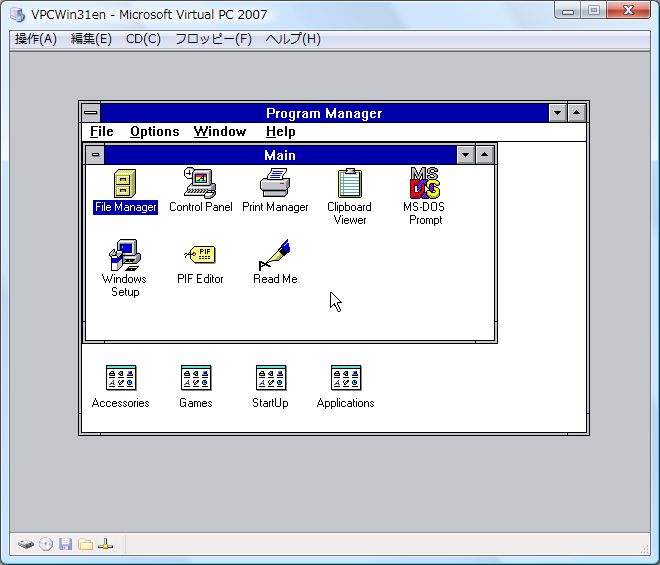Open the ヘルプ(H) menu

point(293,39)
